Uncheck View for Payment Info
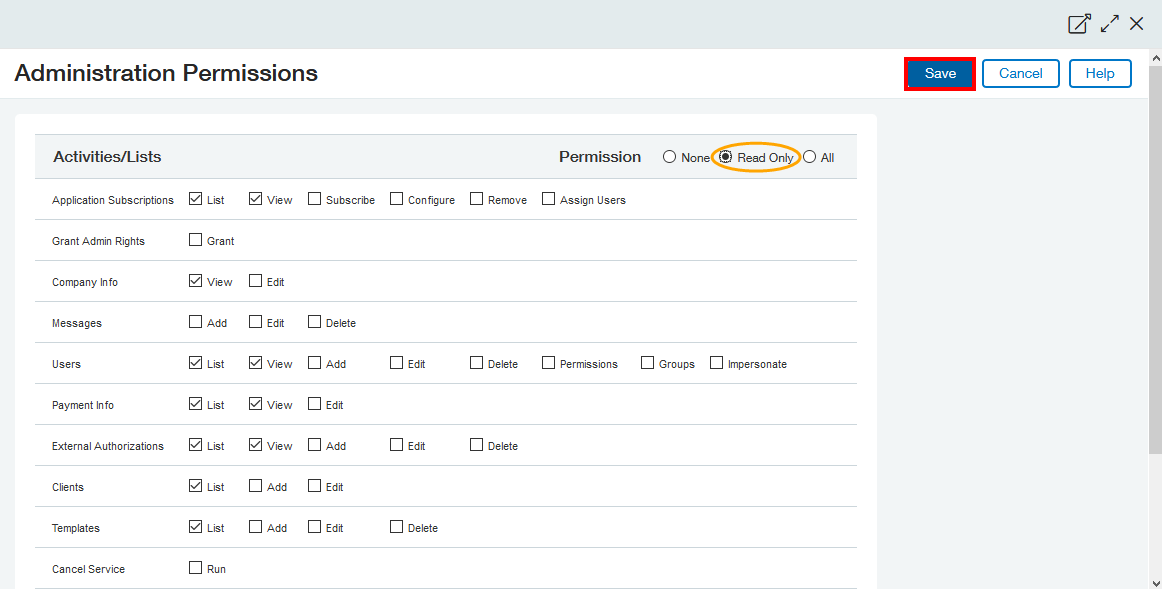 (256, 404)
